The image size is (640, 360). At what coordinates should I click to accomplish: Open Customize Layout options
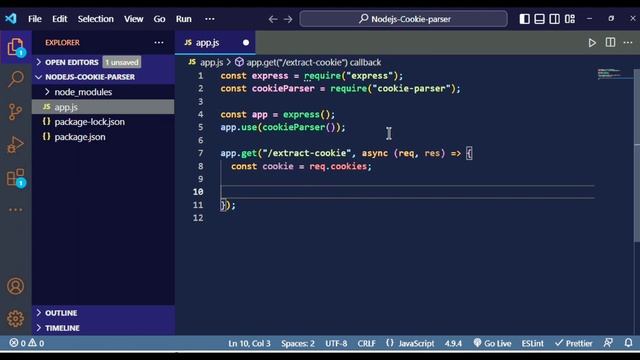(x=570, y=19)
